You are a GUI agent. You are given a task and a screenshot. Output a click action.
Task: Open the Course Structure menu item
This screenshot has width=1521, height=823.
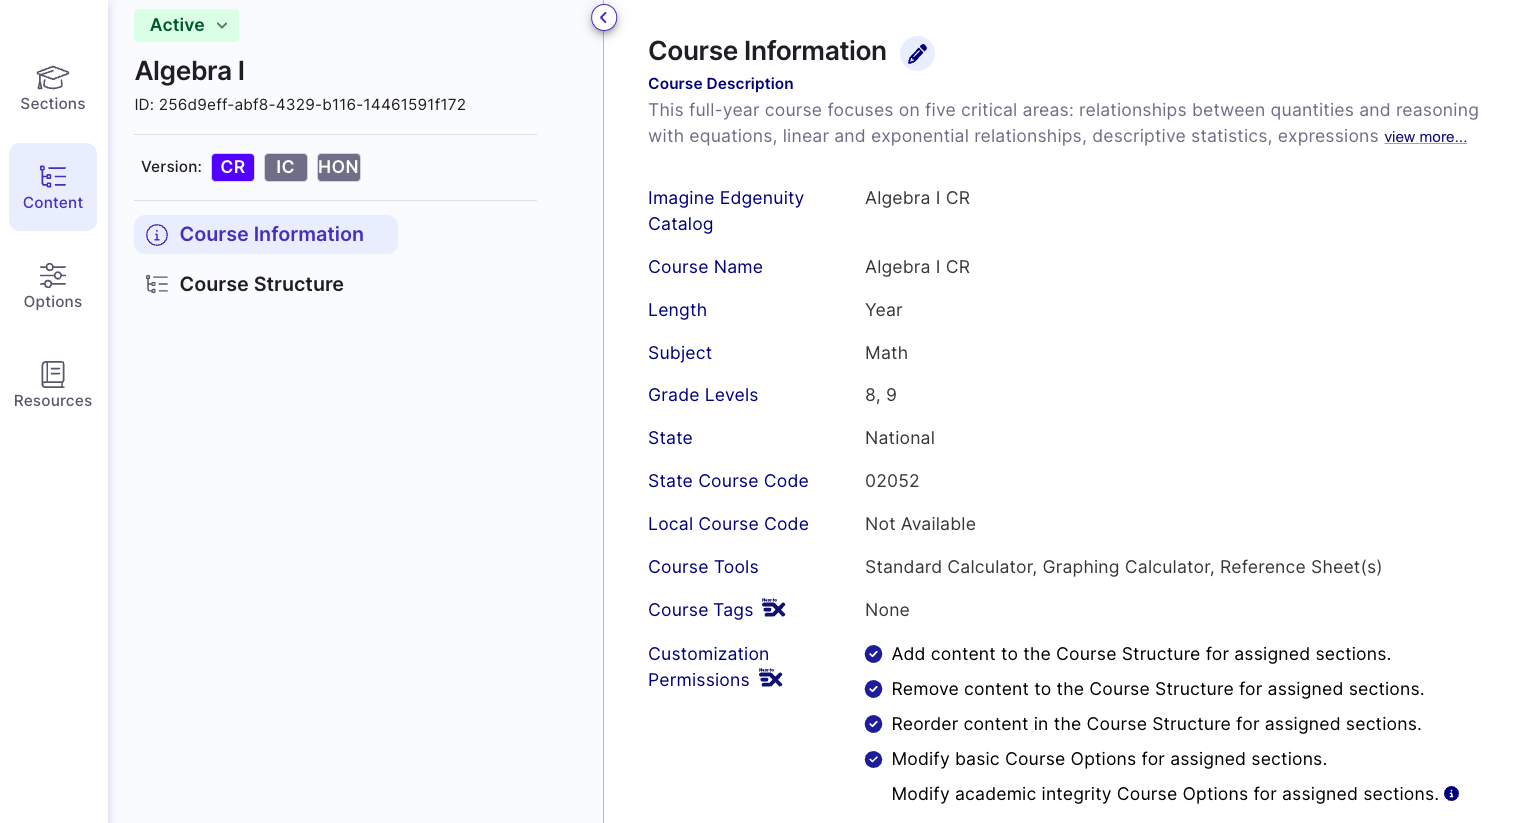[261, 284]
